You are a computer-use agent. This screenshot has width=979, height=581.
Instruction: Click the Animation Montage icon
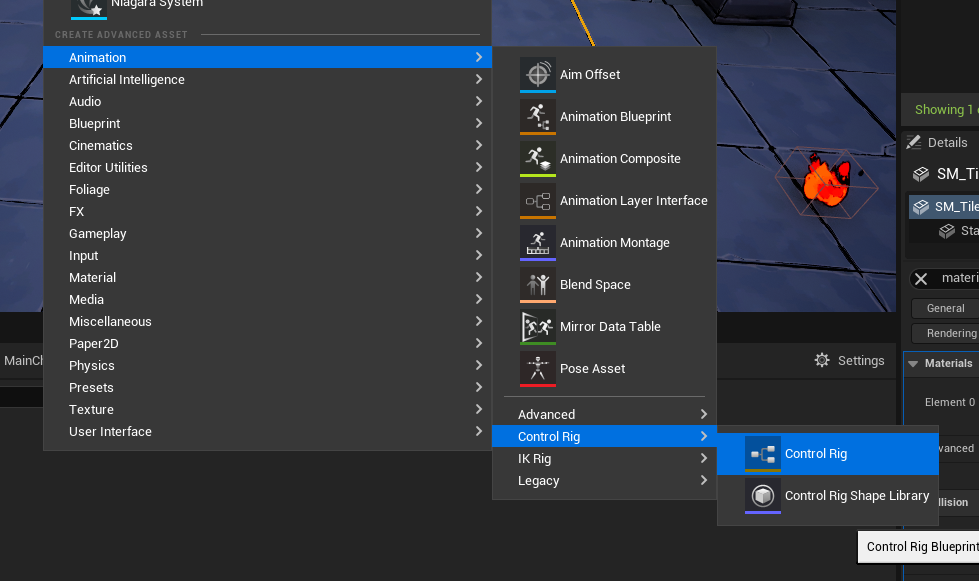(x=538, y=243)
